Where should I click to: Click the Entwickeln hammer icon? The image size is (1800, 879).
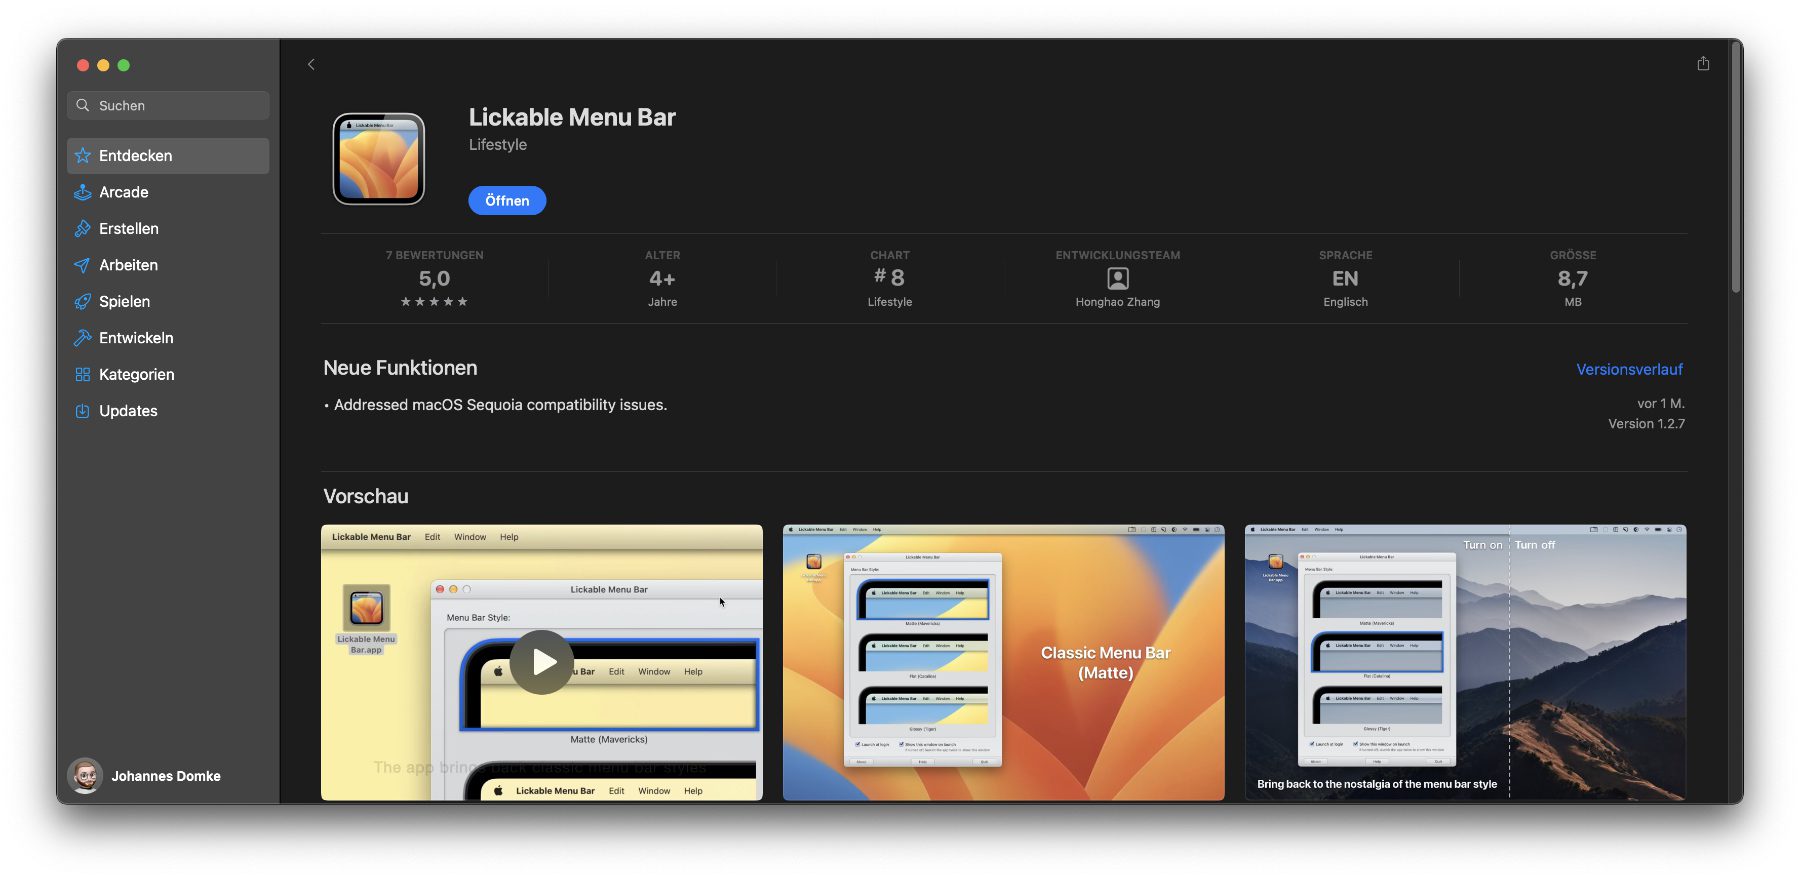click(x=83, y=338)
